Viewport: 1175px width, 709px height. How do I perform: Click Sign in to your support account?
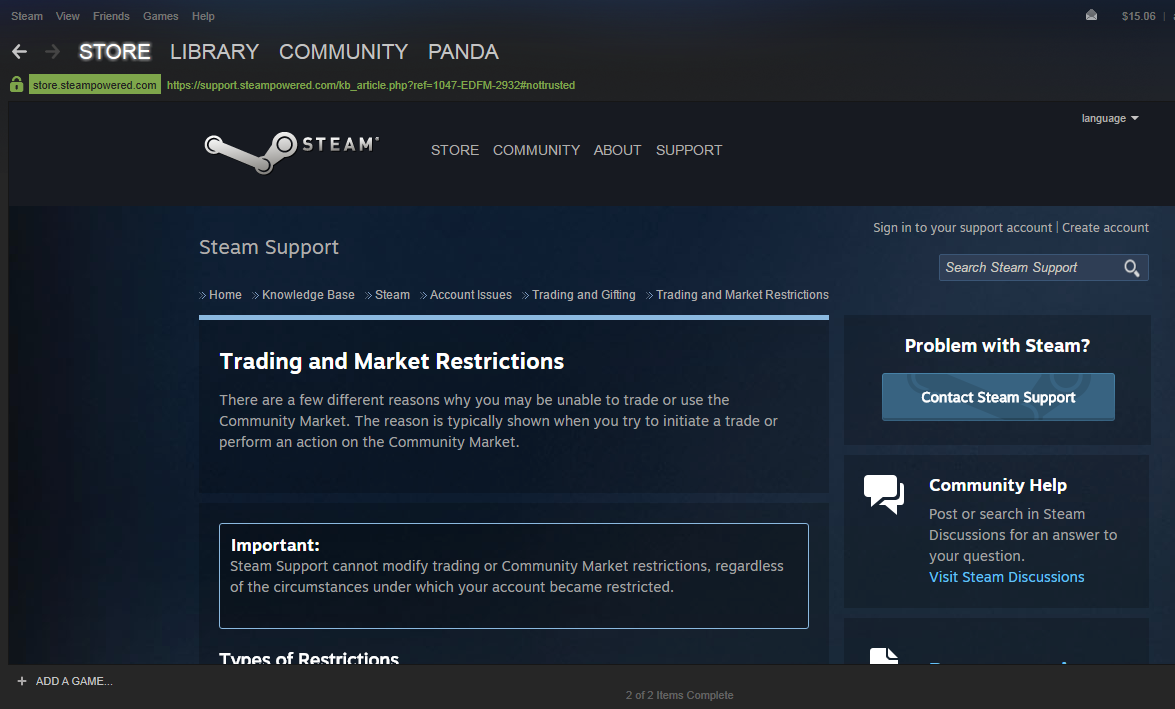click(962, 228)
